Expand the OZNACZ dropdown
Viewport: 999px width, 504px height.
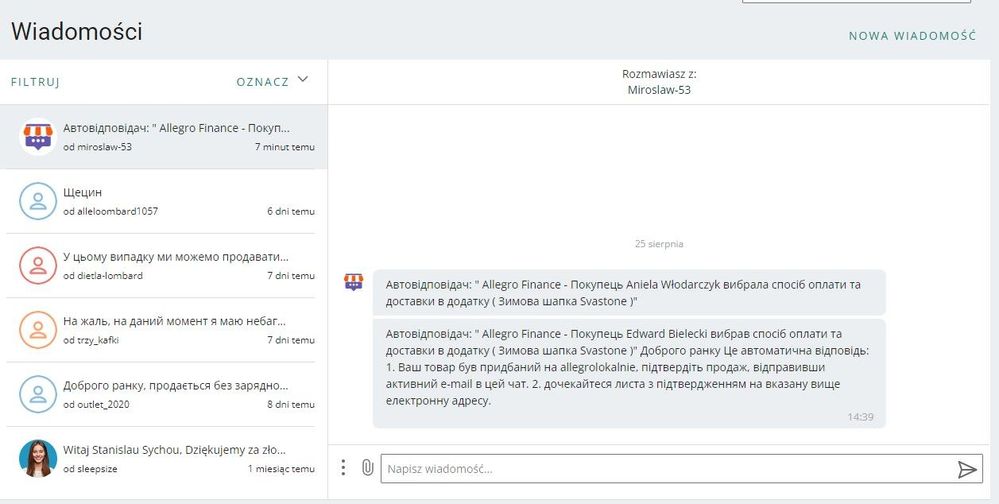click(x=263, y=81)
